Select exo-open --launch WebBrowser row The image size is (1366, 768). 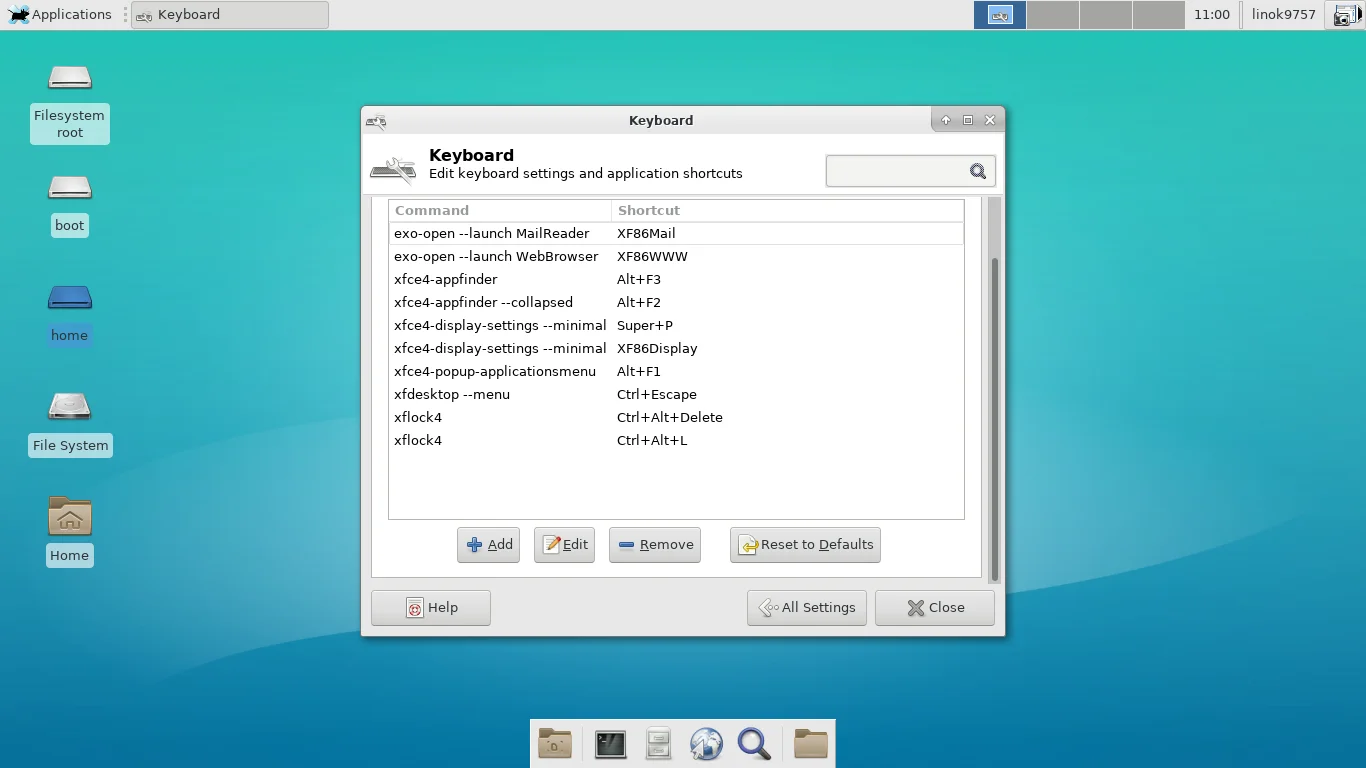(676, 256)
